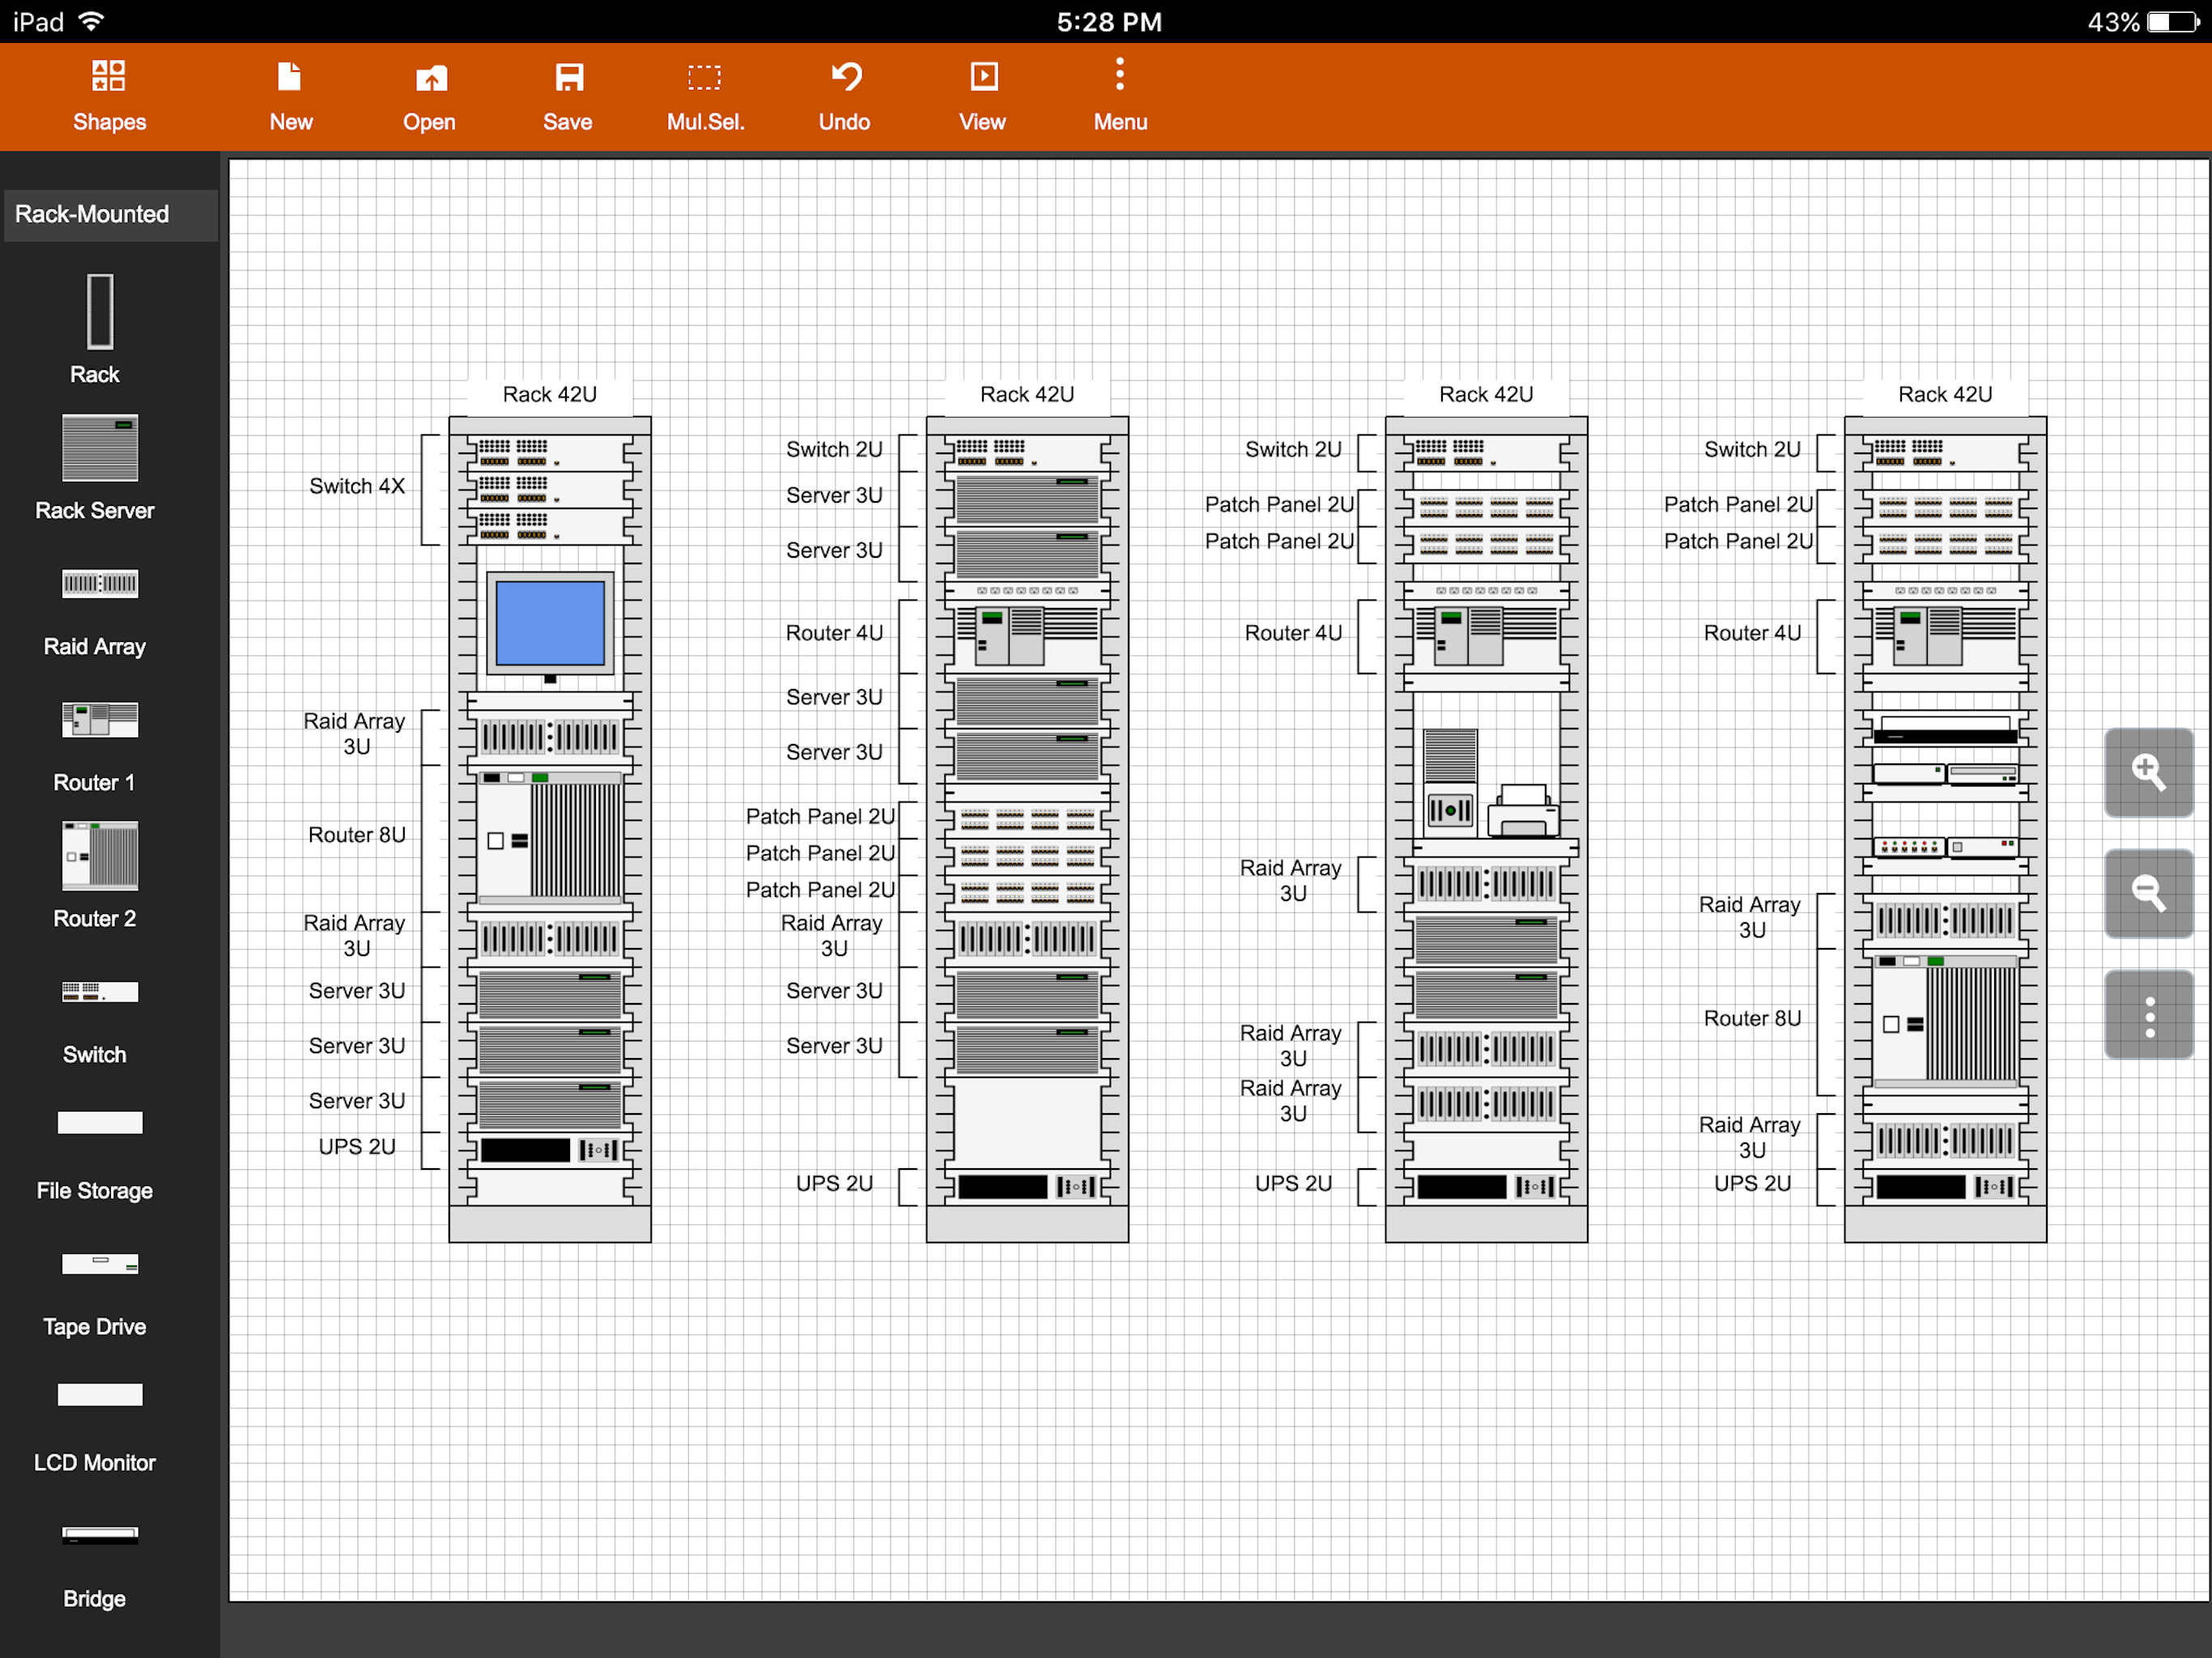Pick the Rack shape from sidebar

(99, 311)
